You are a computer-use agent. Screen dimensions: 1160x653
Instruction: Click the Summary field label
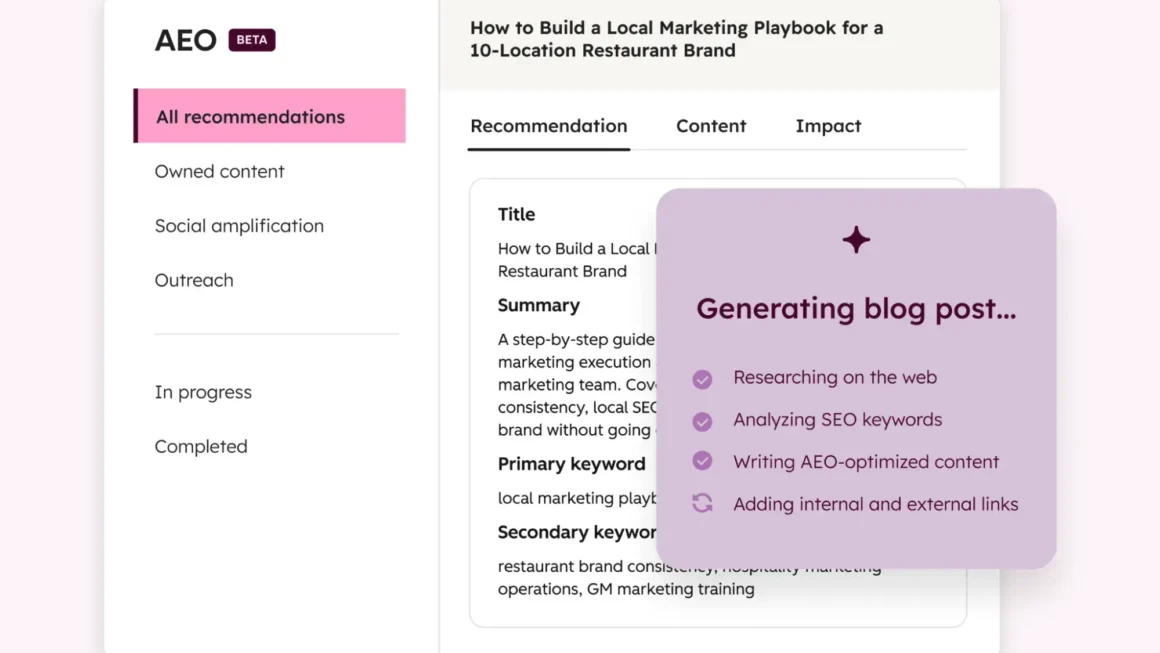[539, 305]
